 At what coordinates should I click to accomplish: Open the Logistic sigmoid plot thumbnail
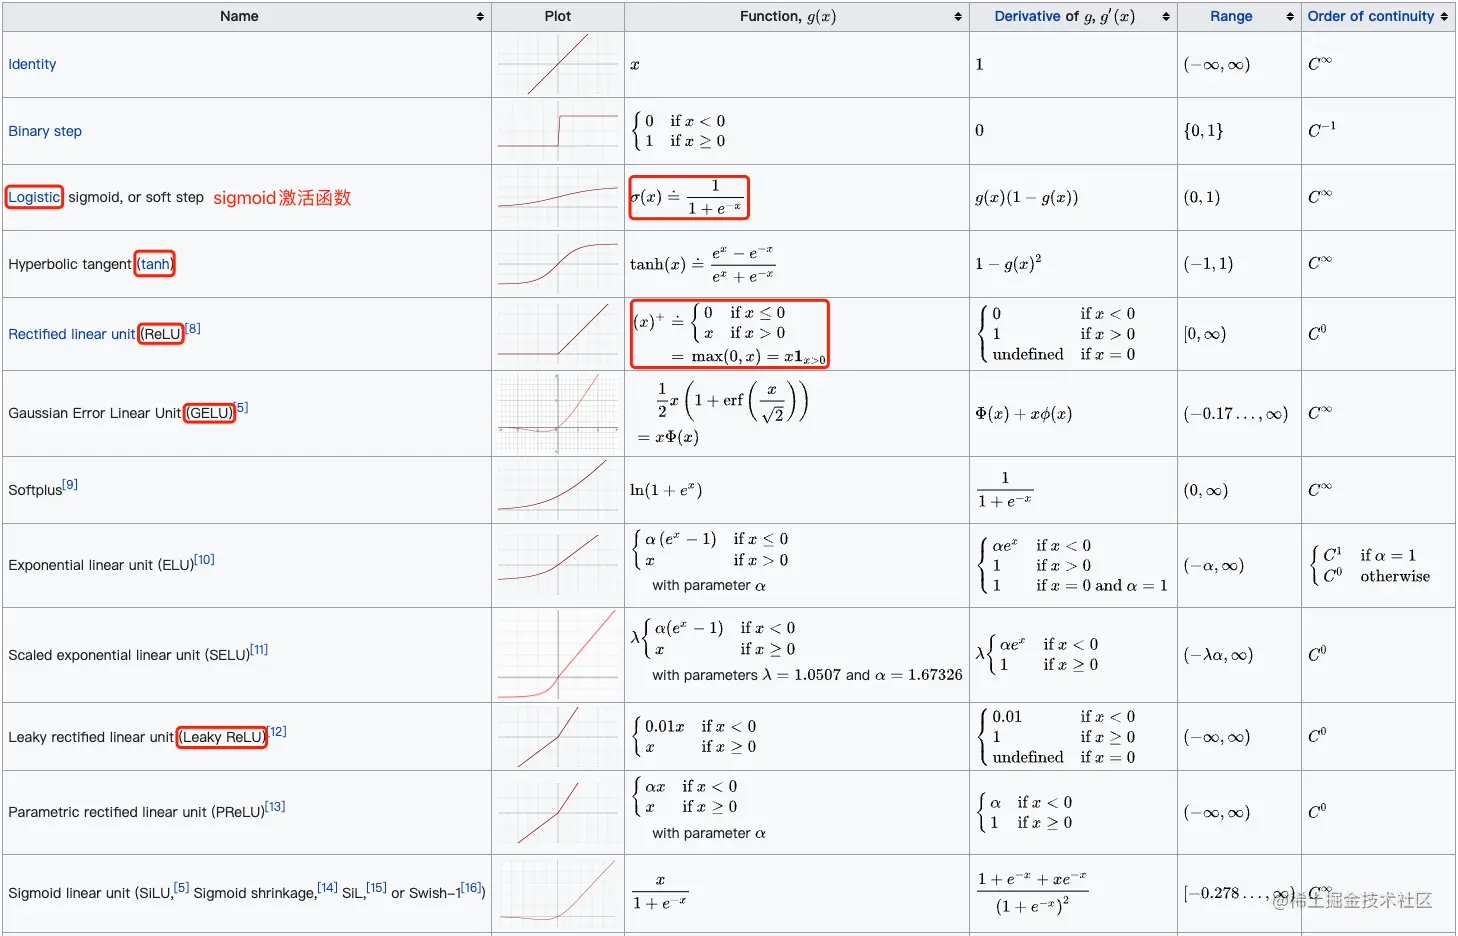[x=558, y=197]
